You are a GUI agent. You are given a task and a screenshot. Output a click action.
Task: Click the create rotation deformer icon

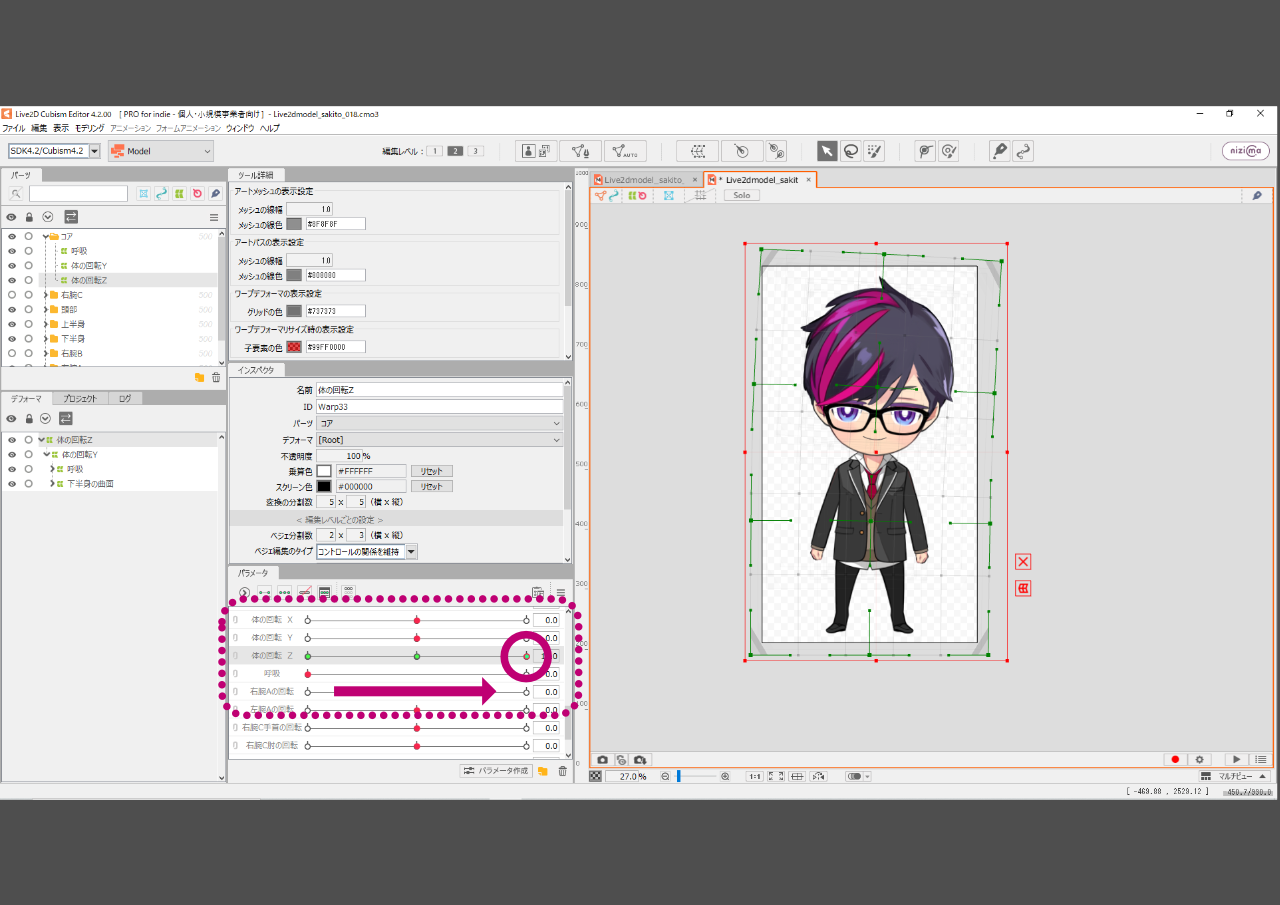coord(742,151)
